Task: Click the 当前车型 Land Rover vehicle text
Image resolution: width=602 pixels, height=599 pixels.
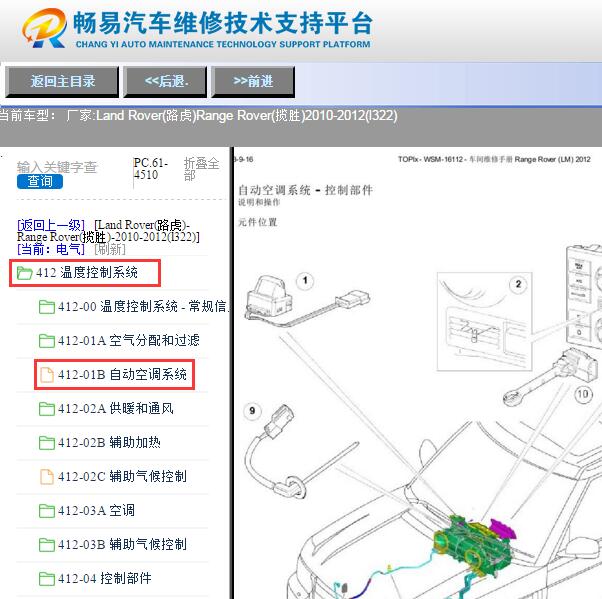Action: coord(198,115)
